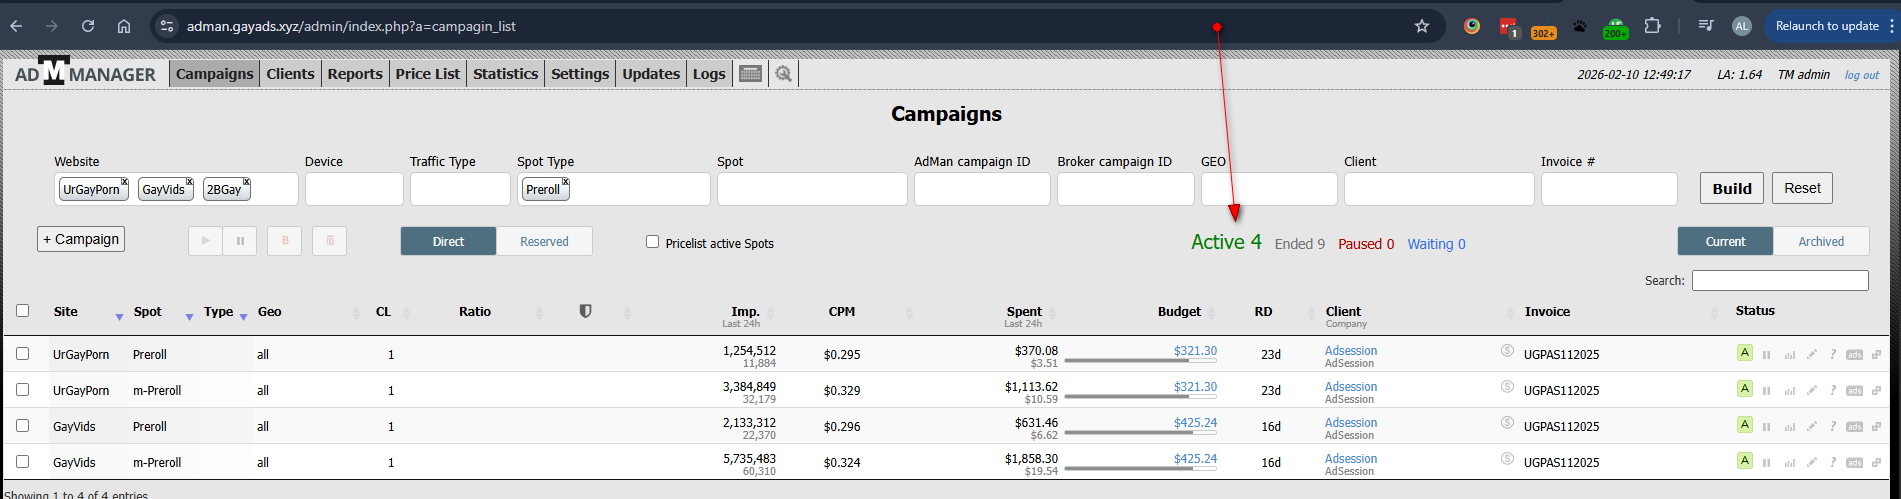Click the ads icon in GayVids m-Preroll row

(1854, 463)
